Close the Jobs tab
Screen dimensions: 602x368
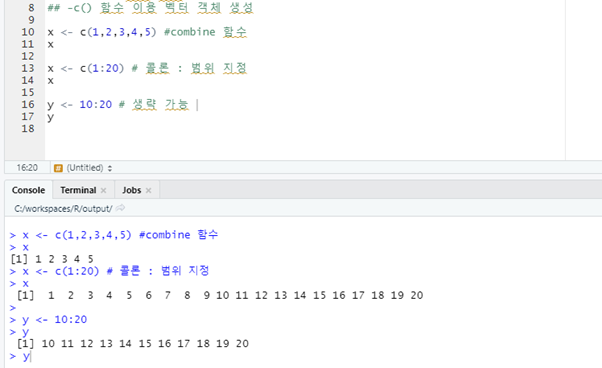[149, 190]
